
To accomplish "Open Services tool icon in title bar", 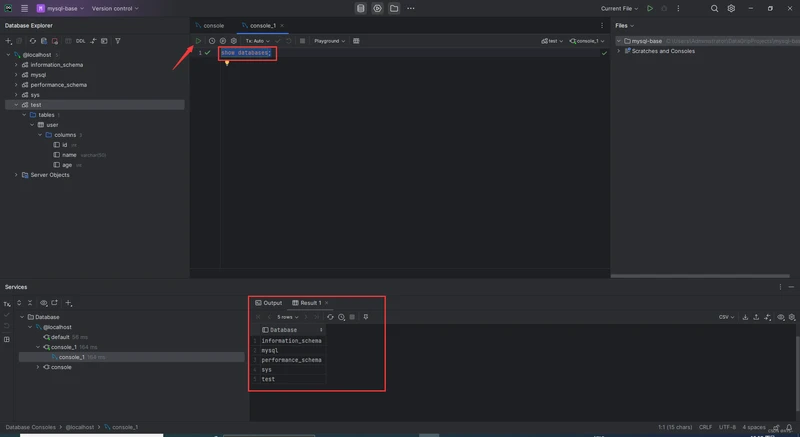I will pos(377,8).
